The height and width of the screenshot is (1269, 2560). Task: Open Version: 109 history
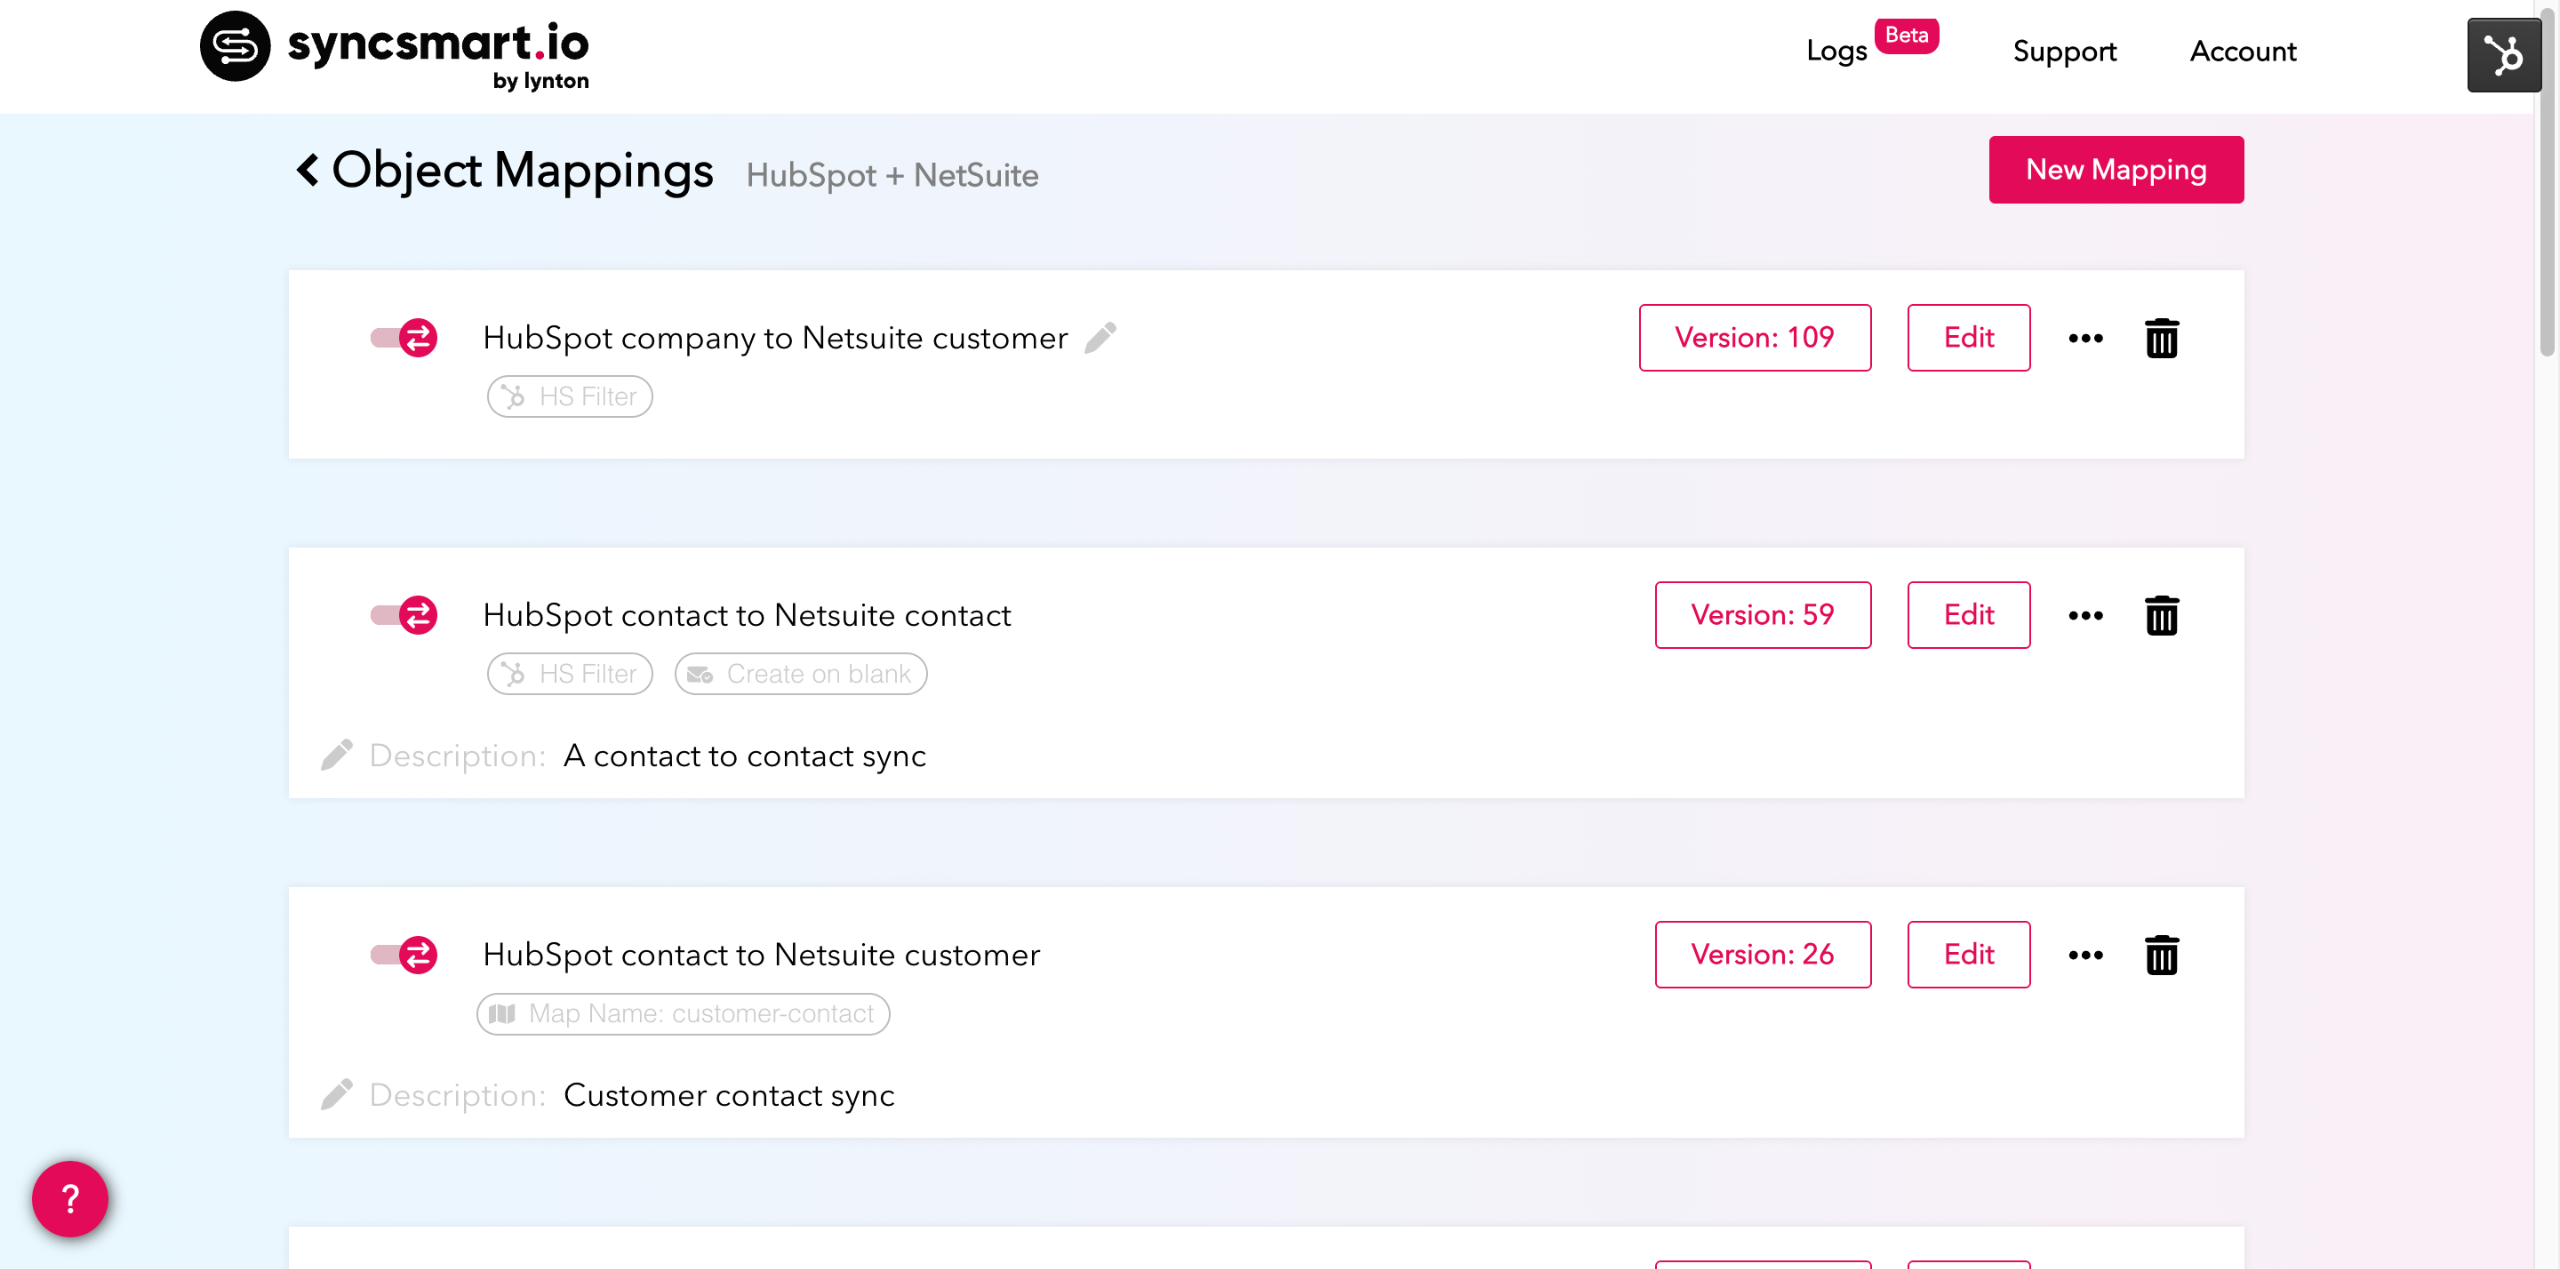tap(1754, 338)
